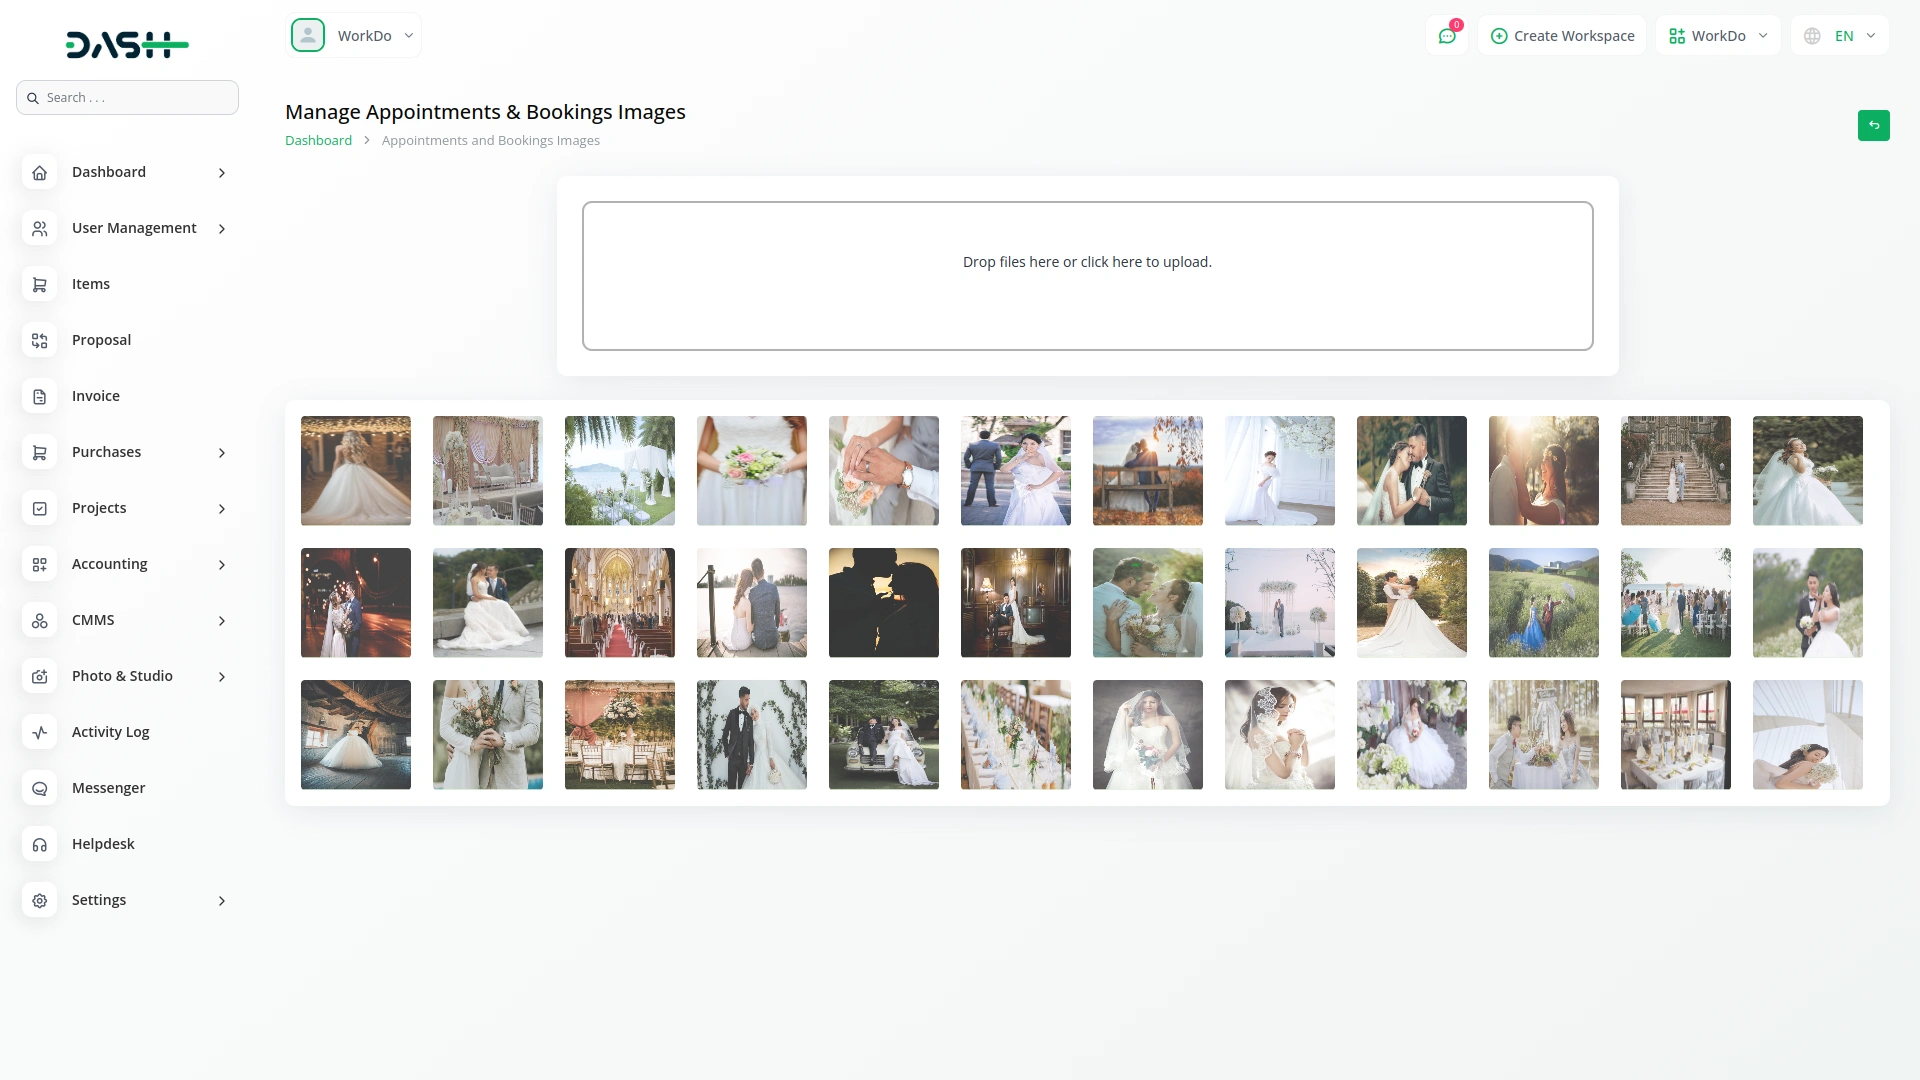Click the green back arrow button
This screenshot has height=1080, width=1920.
point(1873,126)
